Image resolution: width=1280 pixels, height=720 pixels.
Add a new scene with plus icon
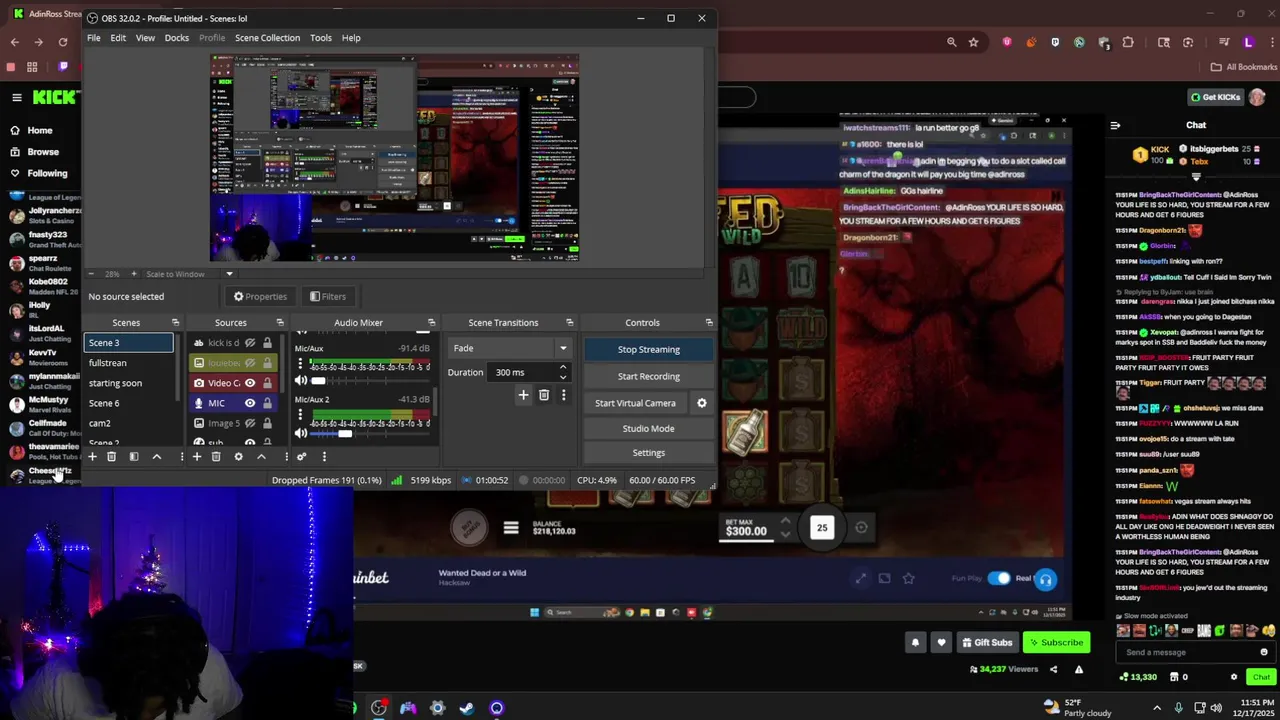pos(92,457)
